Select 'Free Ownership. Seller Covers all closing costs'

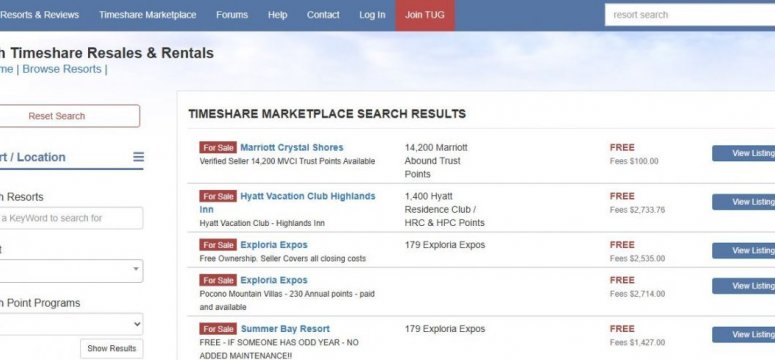coord(283,259)
